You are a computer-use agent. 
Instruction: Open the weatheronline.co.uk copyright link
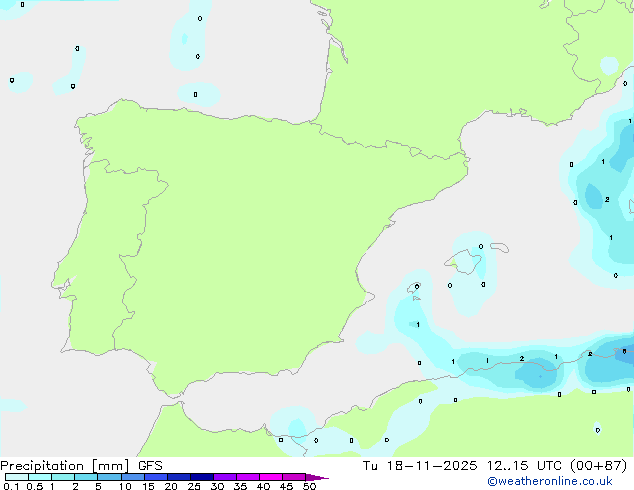[550, 482]
